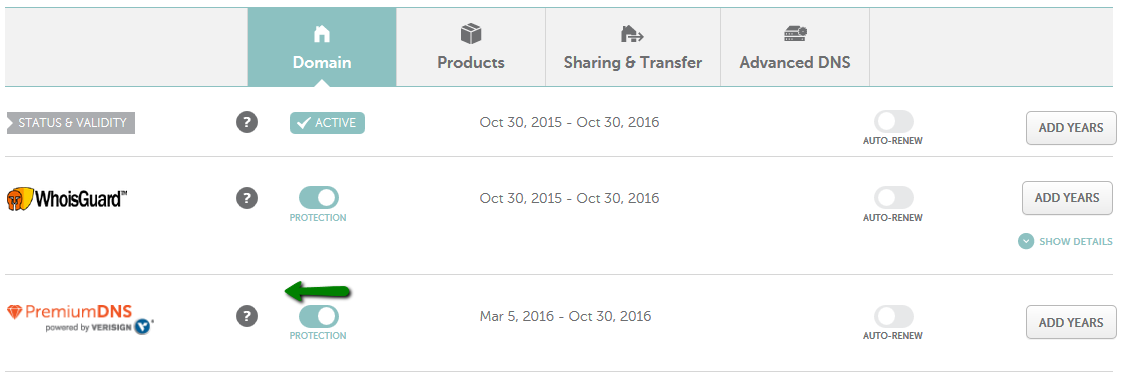Screen dimensions: 1122x378
Task: Enable auto-renew for WhoisGuard
Action: pyautogui.click(x=893, y=198)
